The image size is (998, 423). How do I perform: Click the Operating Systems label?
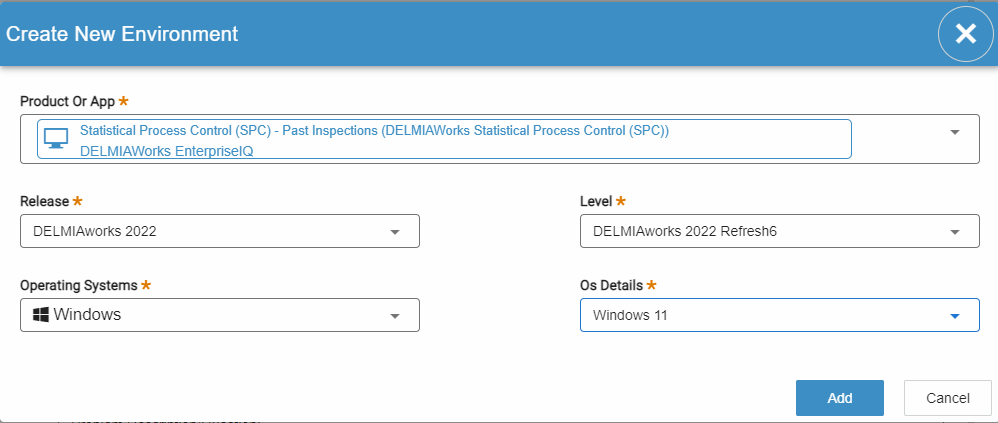(79, 285)
